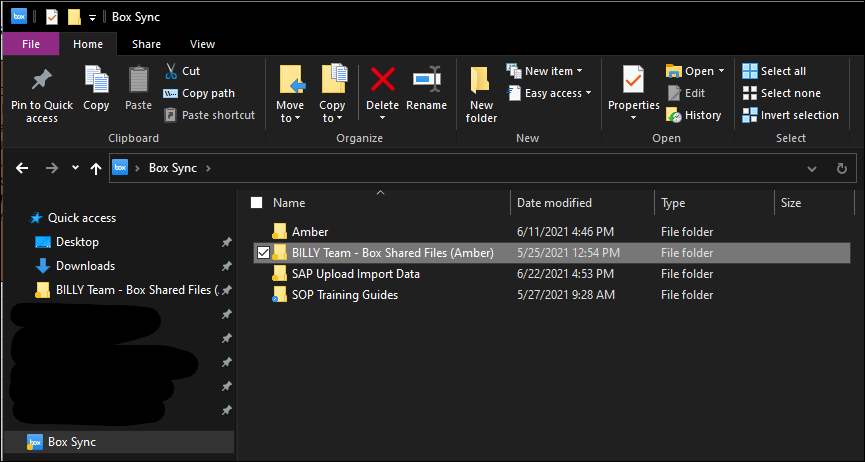Image resolution: width=865 pixels, height=462 pixels.
Task: Open Desktop in the sidebar
Action: coord(67,242)
